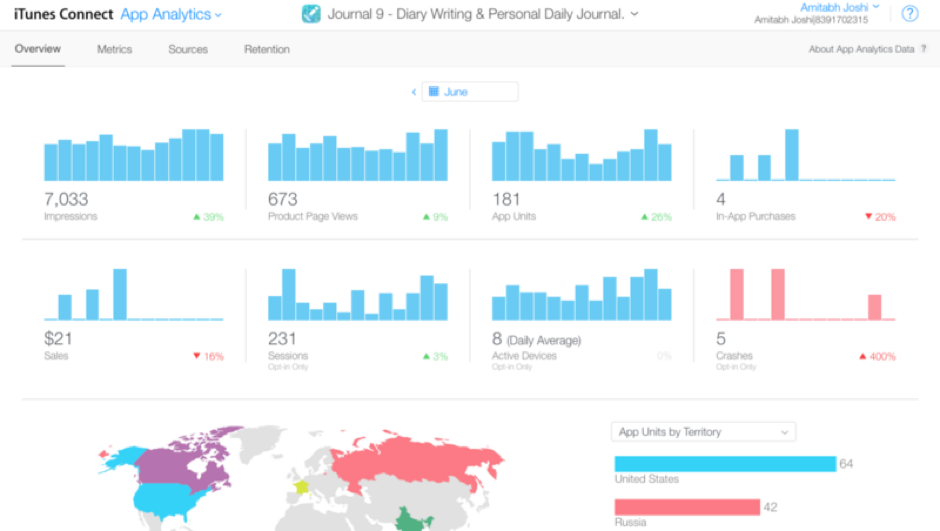Select France on the world map
Screen dimensions: 940x531
[x=302, y=487]
